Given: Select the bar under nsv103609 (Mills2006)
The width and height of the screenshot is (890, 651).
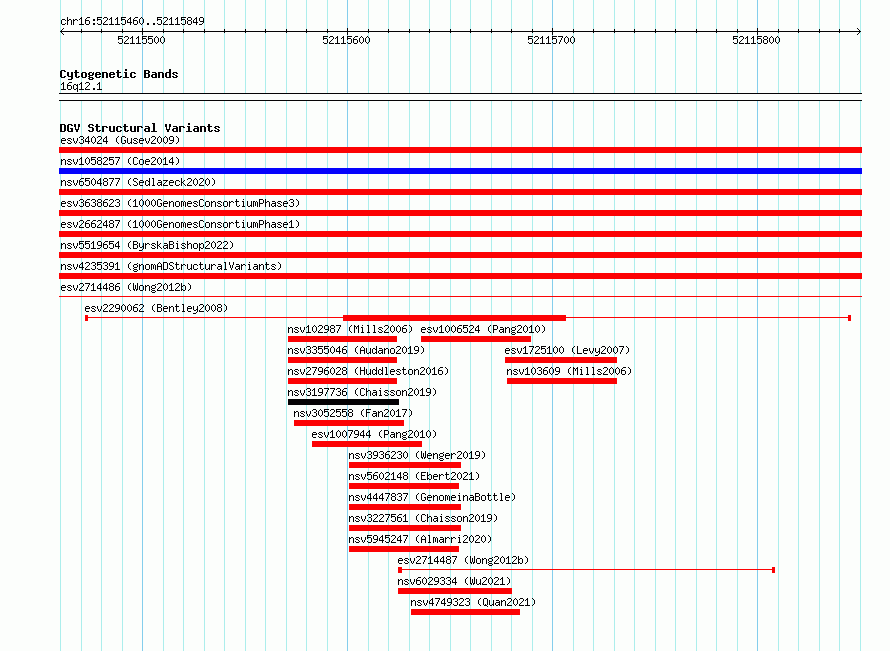Looking at the screenshot, I should (562, 381).
